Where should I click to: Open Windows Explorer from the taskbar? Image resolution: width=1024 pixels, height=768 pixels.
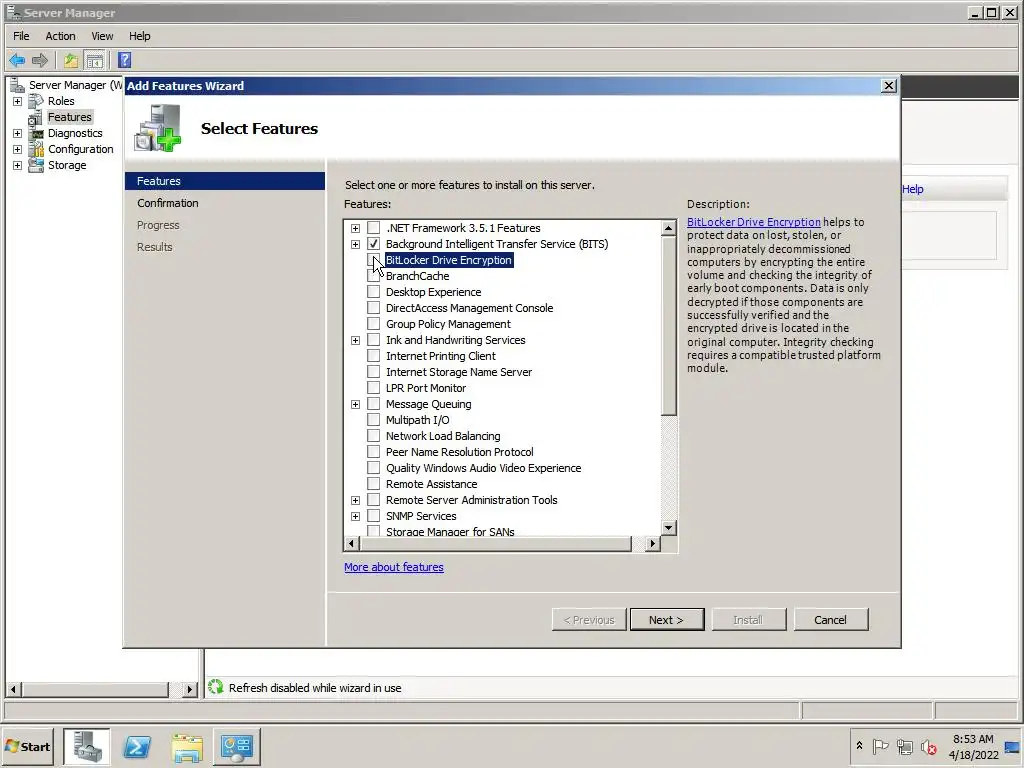tap(187, 746)
